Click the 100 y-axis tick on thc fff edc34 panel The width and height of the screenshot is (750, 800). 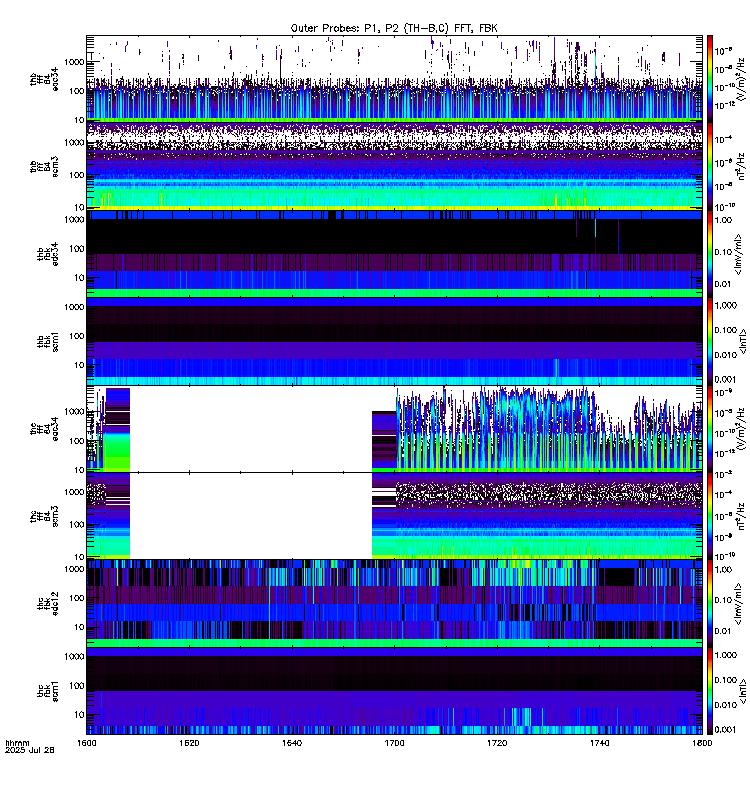pyautogui.click(x=77, y=441)
